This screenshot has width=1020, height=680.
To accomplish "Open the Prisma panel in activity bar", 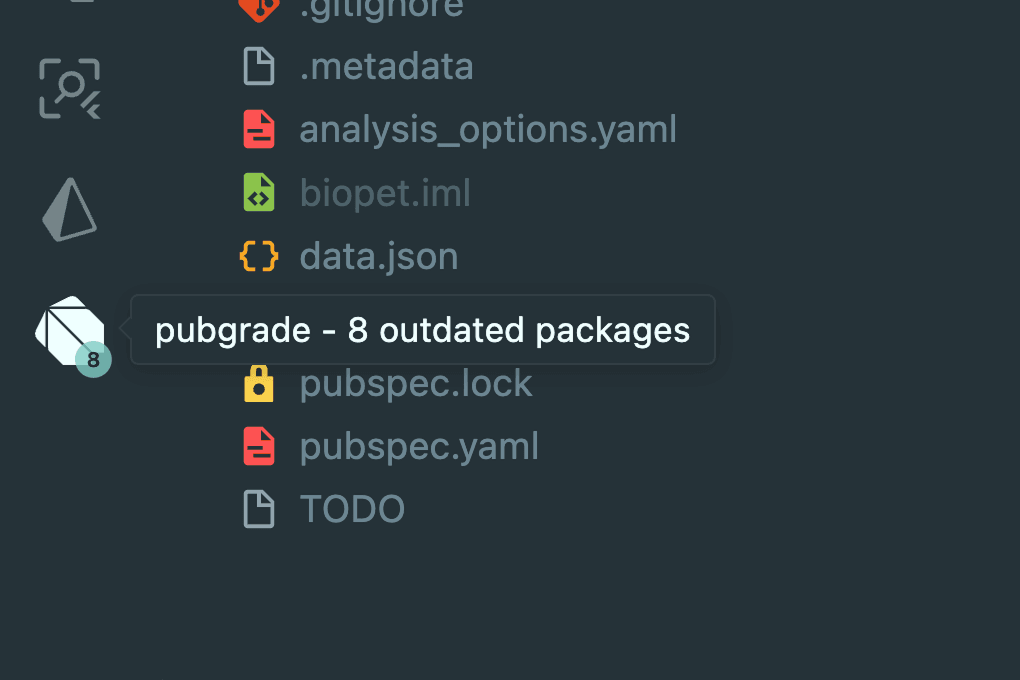I will (x=69, y=209).
